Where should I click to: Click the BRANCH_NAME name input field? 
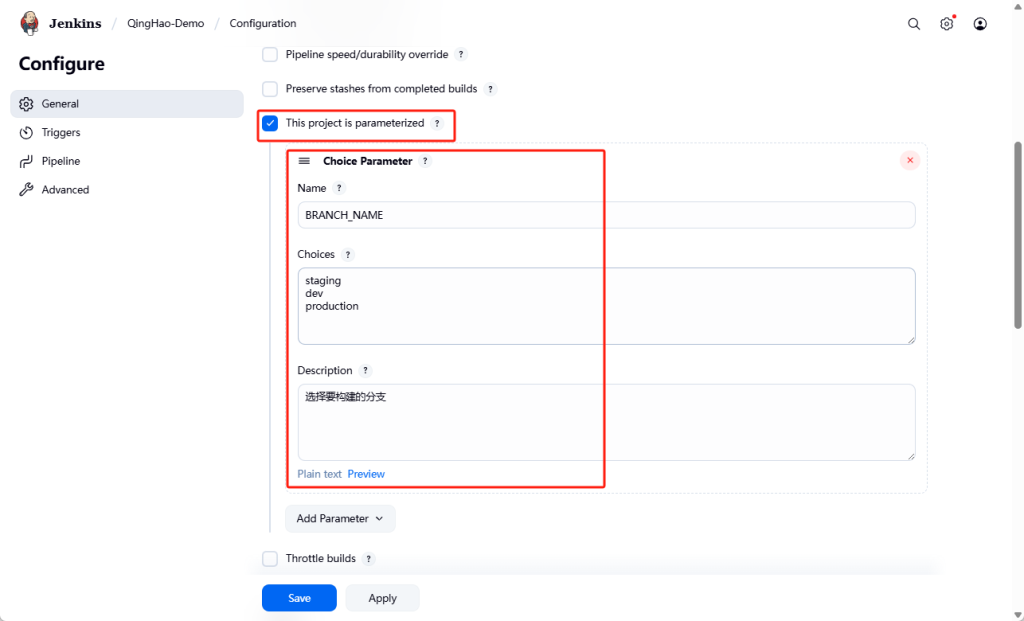[606, 215]
